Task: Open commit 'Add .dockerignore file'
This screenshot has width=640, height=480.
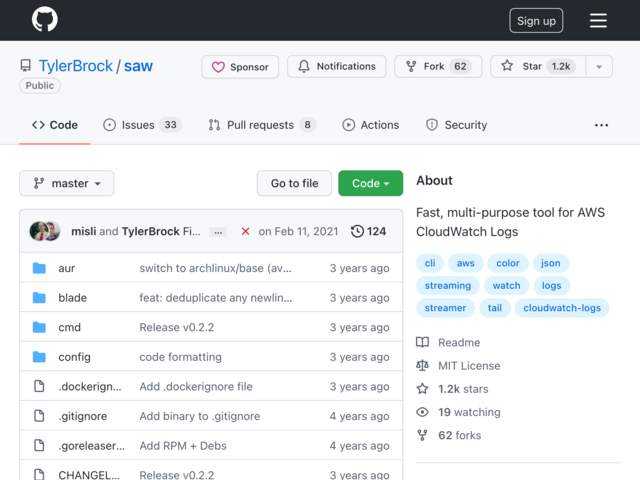Action: point(196,387)
